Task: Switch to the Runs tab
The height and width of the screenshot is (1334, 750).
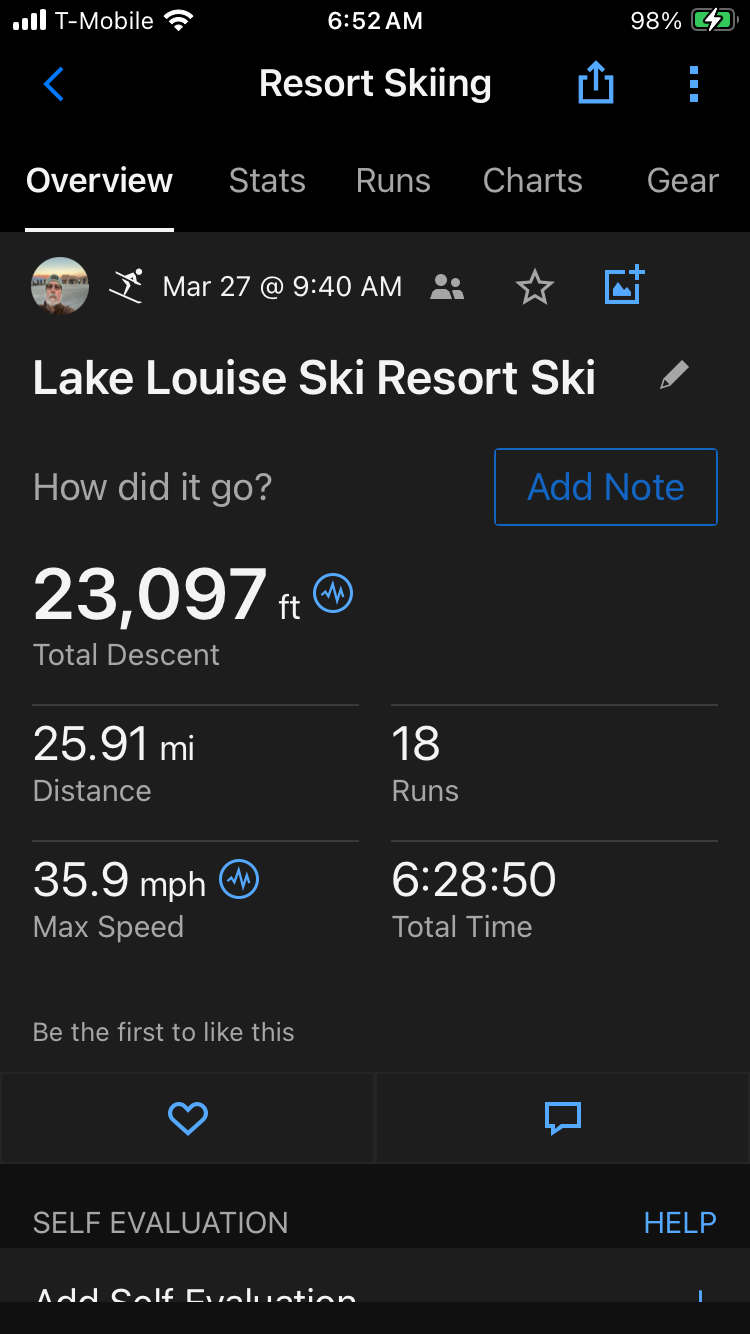Action: coord(393,181)
